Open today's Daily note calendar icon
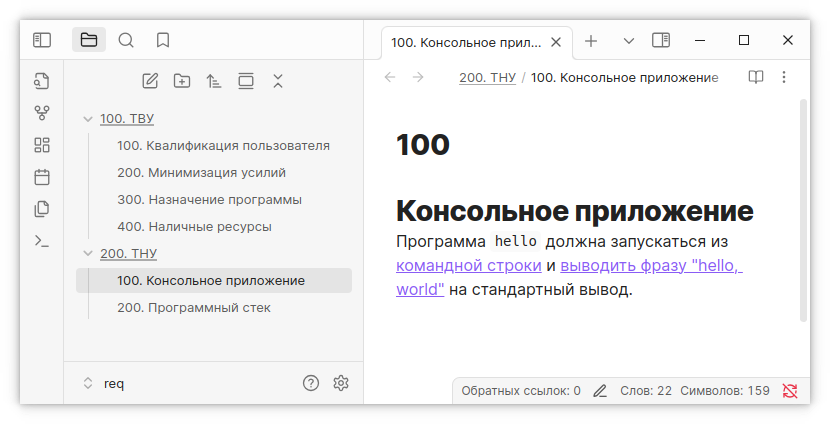830x424 pixels. tap(41, 177)
